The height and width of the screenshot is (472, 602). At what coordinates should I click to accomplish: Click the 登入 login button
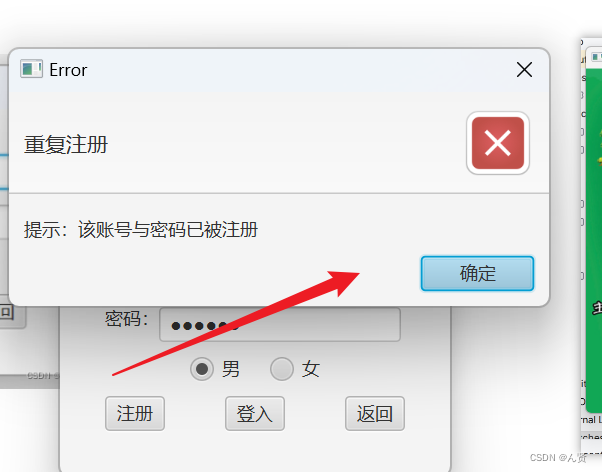coord(255,413)
